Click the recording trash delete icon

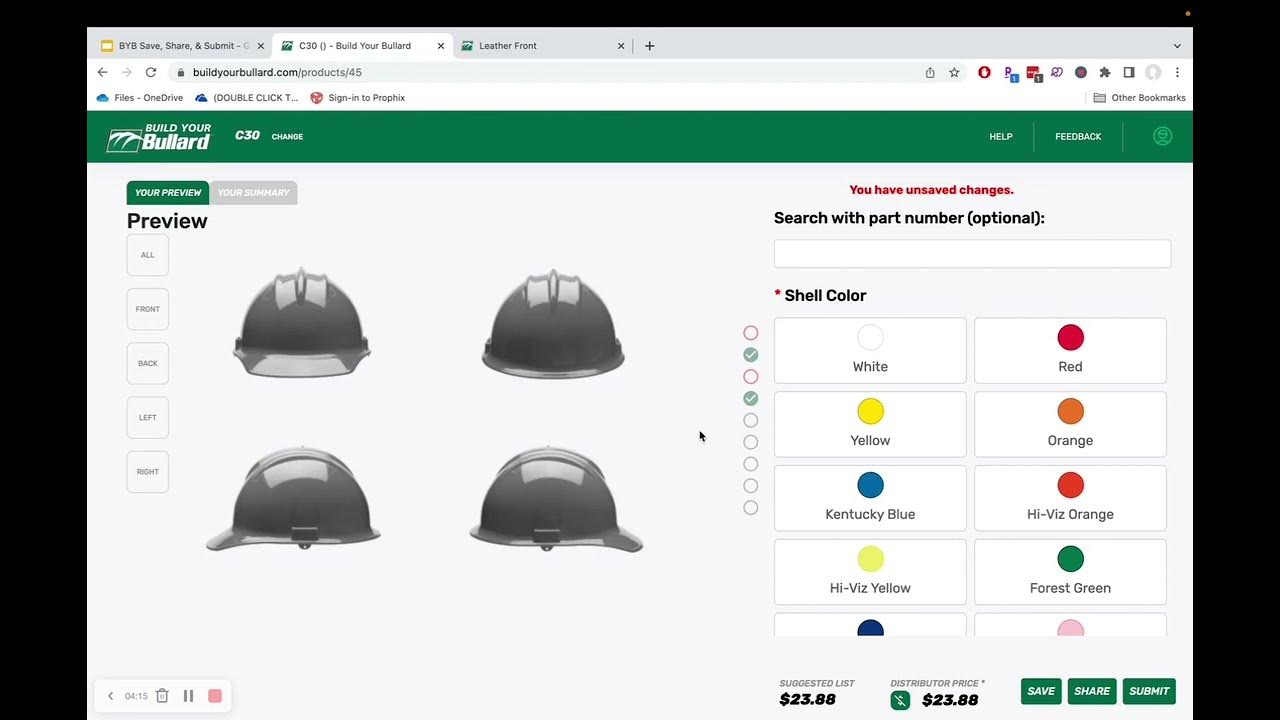162,696
